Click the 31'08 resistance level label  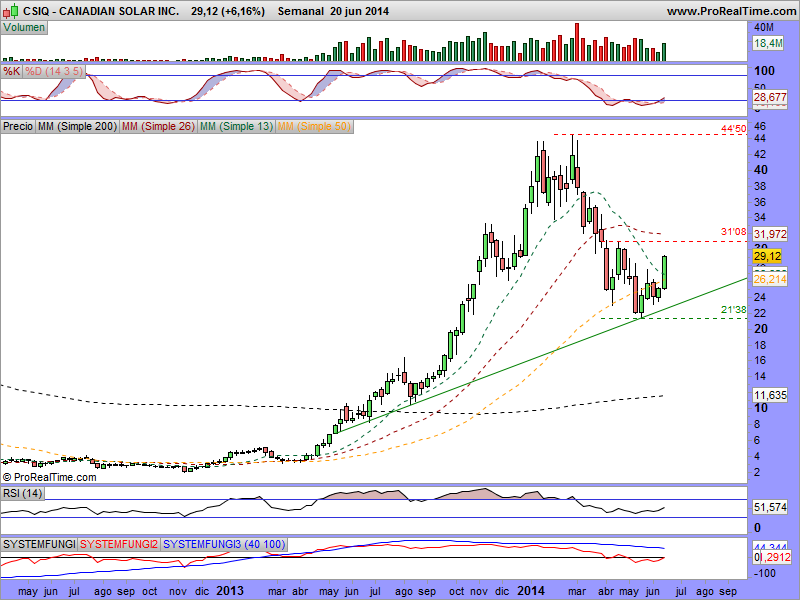tap(734, 232)
